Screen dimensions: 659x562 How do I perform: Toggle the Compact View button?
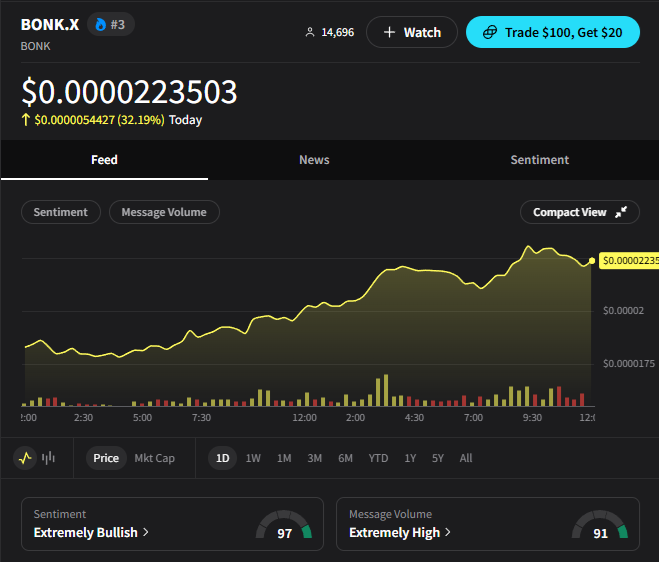[580, 212]
